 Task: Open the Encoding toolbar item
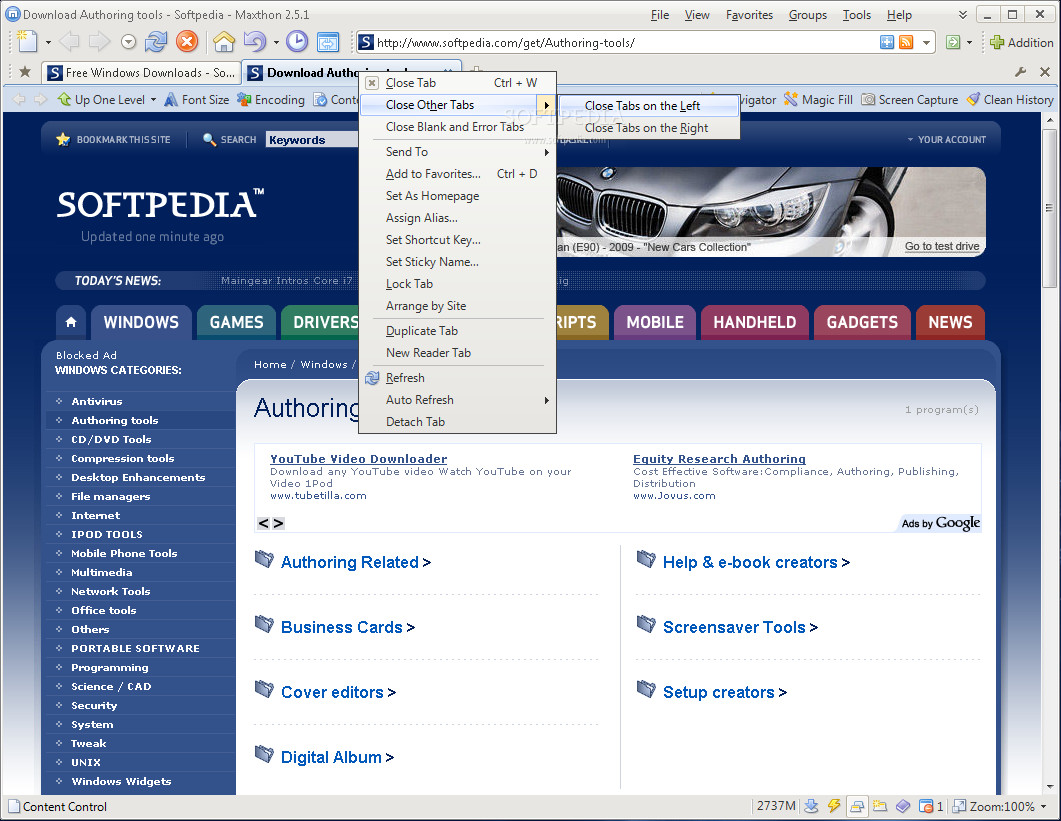coord(271,99)
